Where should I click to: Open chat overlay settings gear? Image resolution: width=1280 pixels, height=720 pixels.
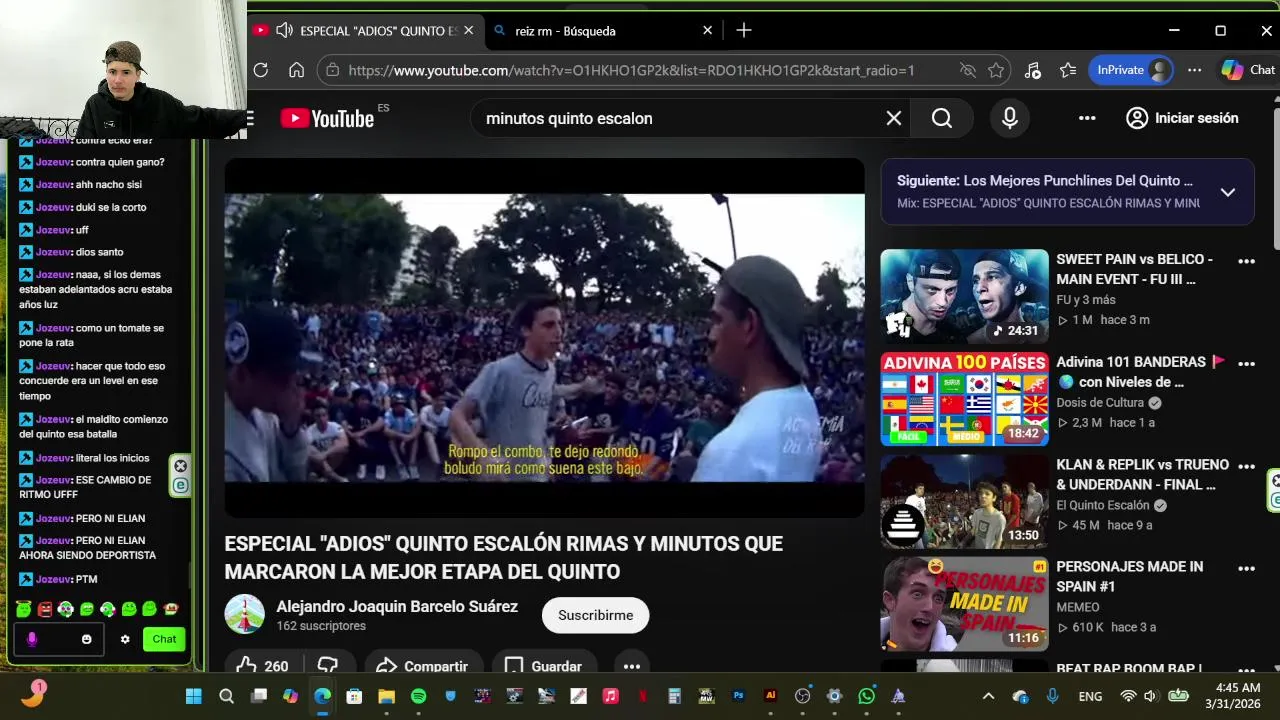click(125, 639)
